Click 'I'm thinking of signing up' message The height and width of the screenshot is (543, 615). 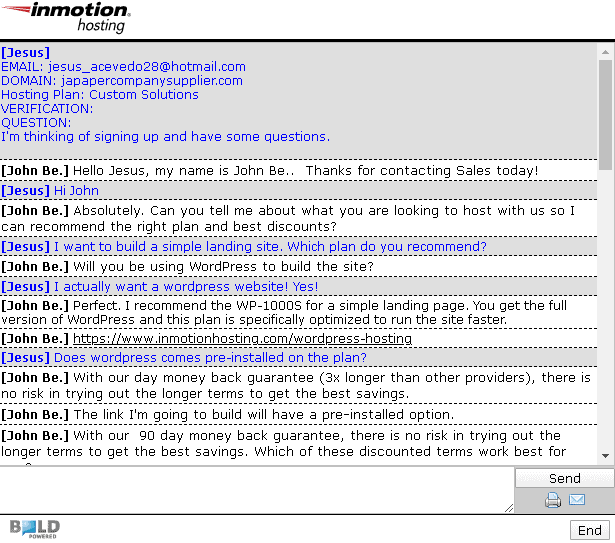tap(165, 137)
